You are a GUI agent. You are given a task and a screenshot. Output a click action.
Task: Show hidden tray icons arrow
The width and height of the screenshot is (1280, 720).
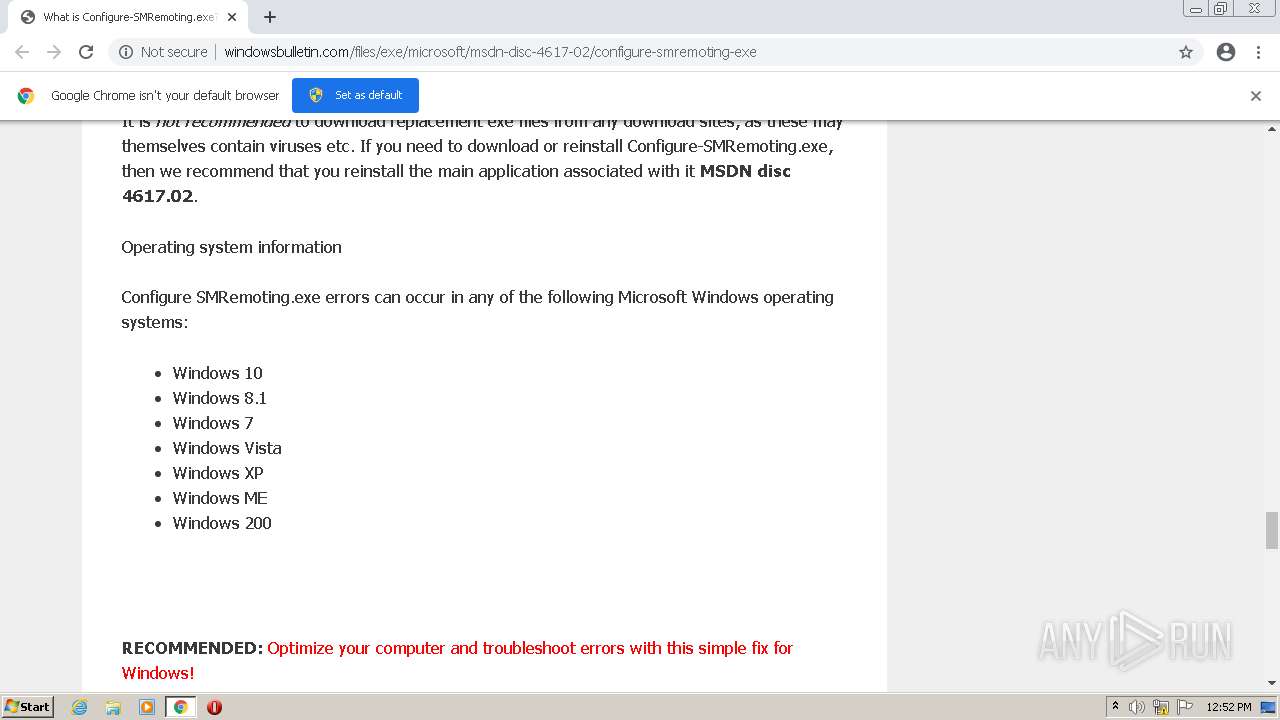tap(1116, 707)
